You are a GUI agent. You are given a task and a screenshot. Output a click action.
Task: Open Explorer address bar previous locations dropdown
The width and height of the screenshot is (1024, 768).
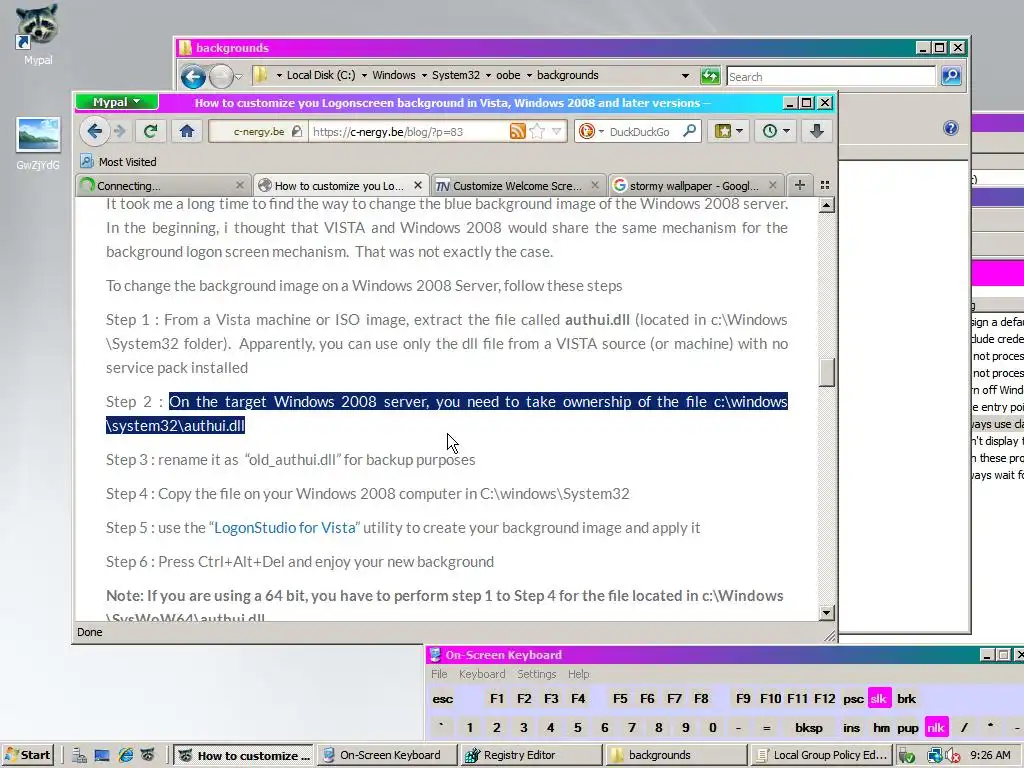click(x=685, y=76)
